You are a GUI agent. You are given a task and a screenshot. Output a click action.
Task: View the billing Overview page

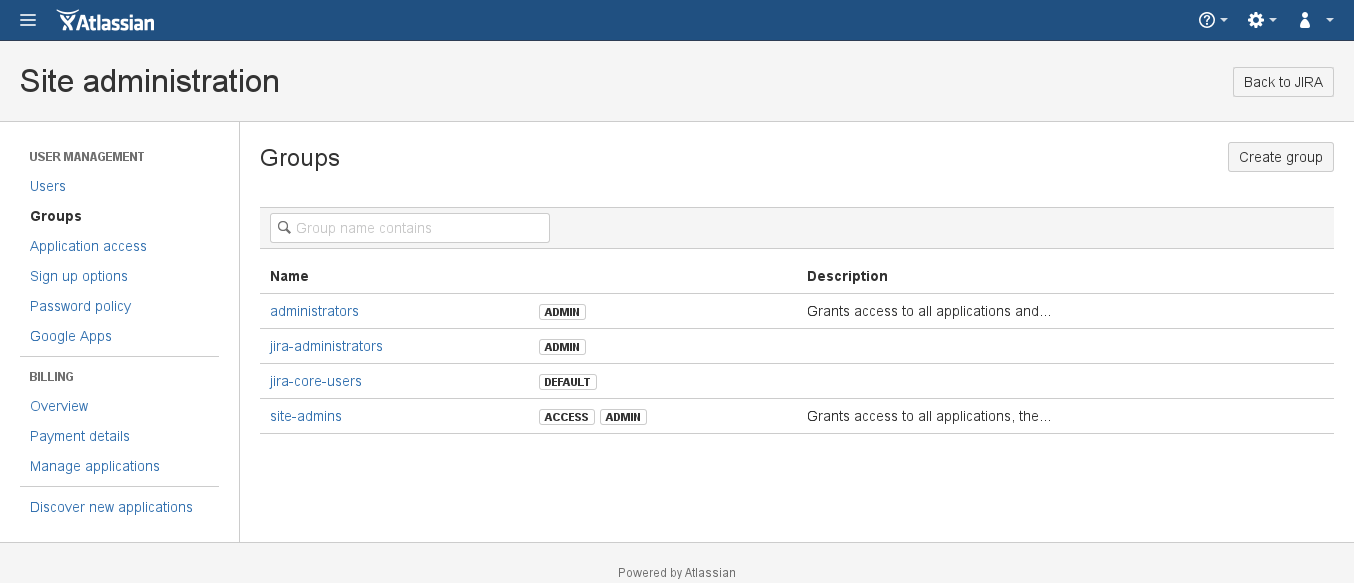point(58,406)
